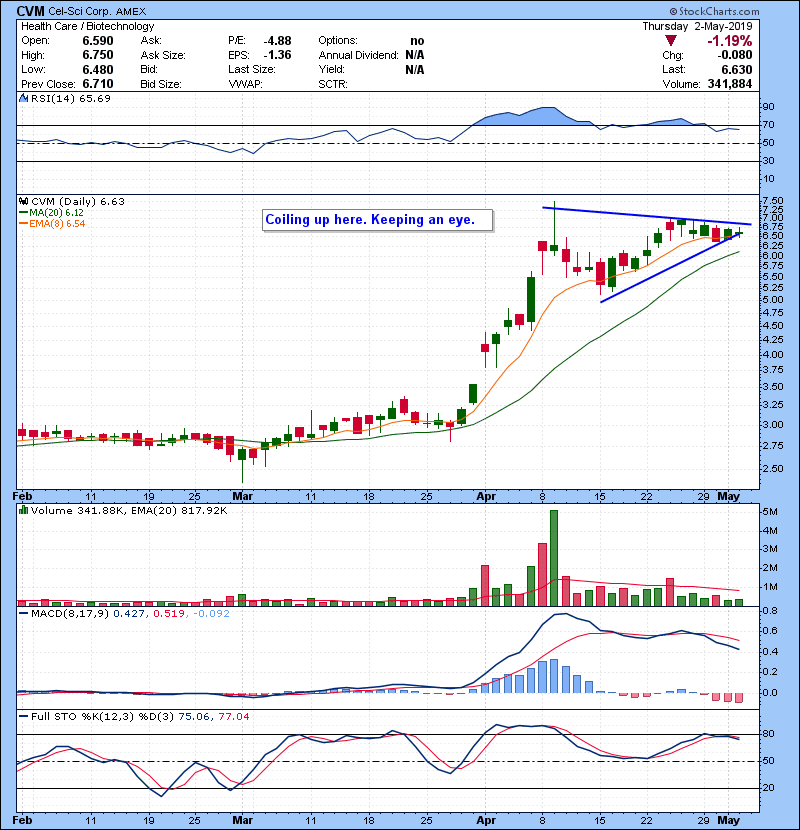800x830 pixels.
Task: Click the 5M volume scale label
Action: point(770,512)
